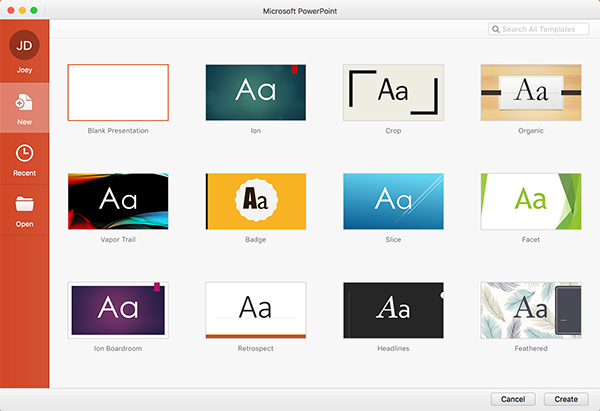Screen dimensions: 600x411
Task: Pick the Slice template thumbnail
Action: point(393,201)
